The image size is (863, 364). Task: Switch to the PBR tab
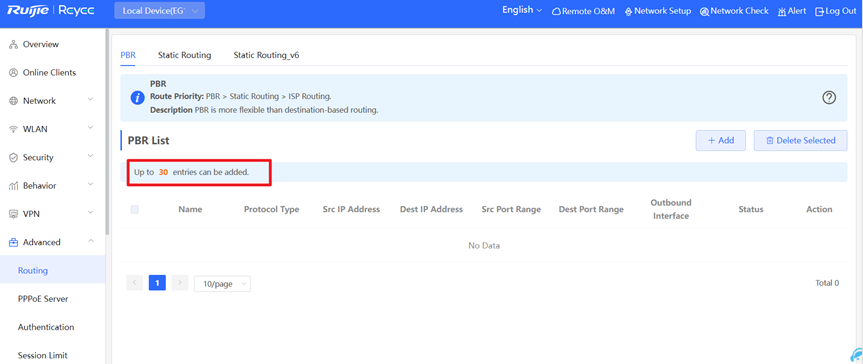[128, 55]
